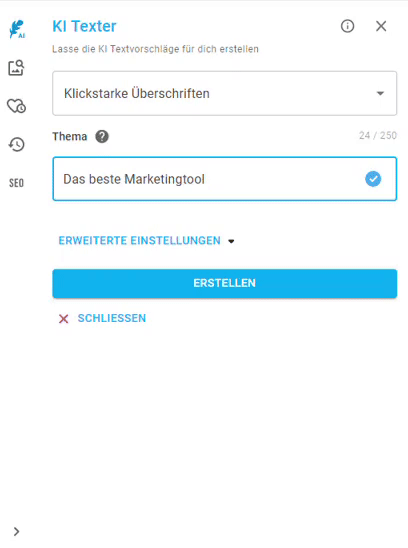The image size is (408, 548).
Task: Click the Erstellen button
Action: pyautogui.click(x=224, y=283)
